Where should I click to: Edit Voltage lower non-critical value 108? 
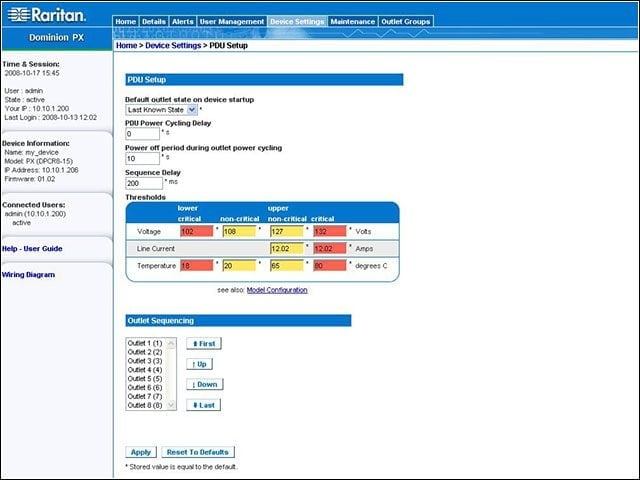239,231
